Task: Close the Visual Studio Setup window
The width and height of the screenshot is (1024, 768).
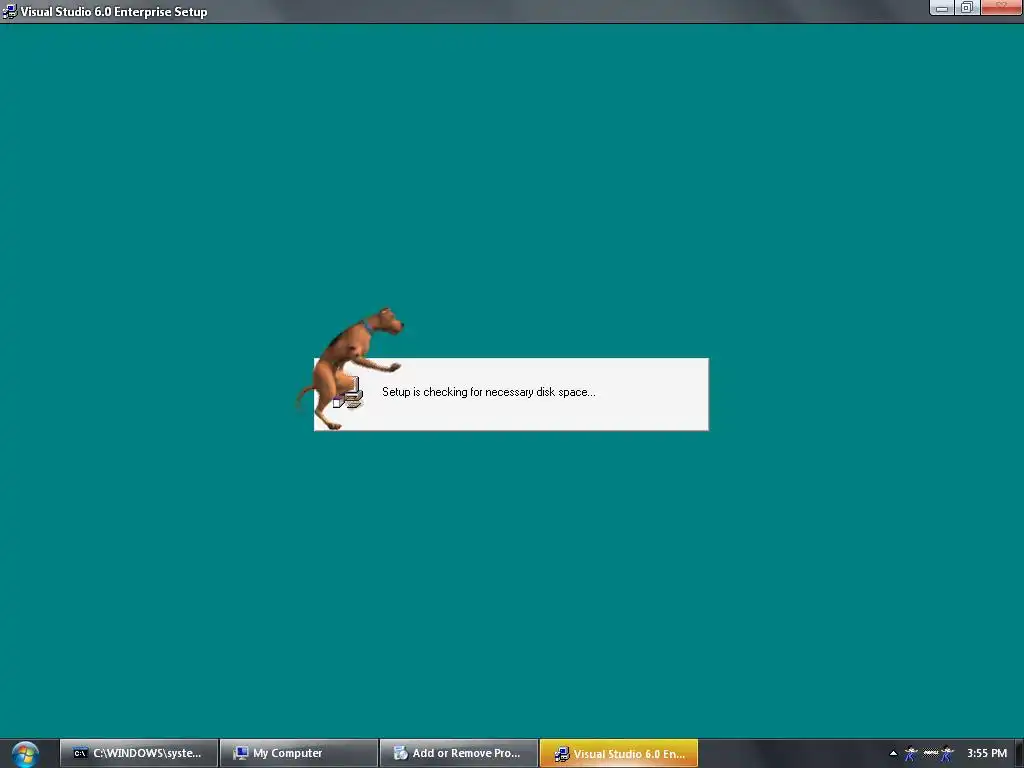Action: [x=1000, y=8]
